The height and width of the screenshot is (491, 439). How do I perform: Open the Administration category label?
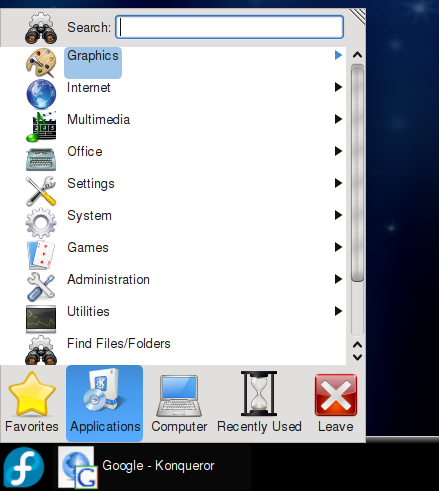pyautogui.click(x=108, y=280)
